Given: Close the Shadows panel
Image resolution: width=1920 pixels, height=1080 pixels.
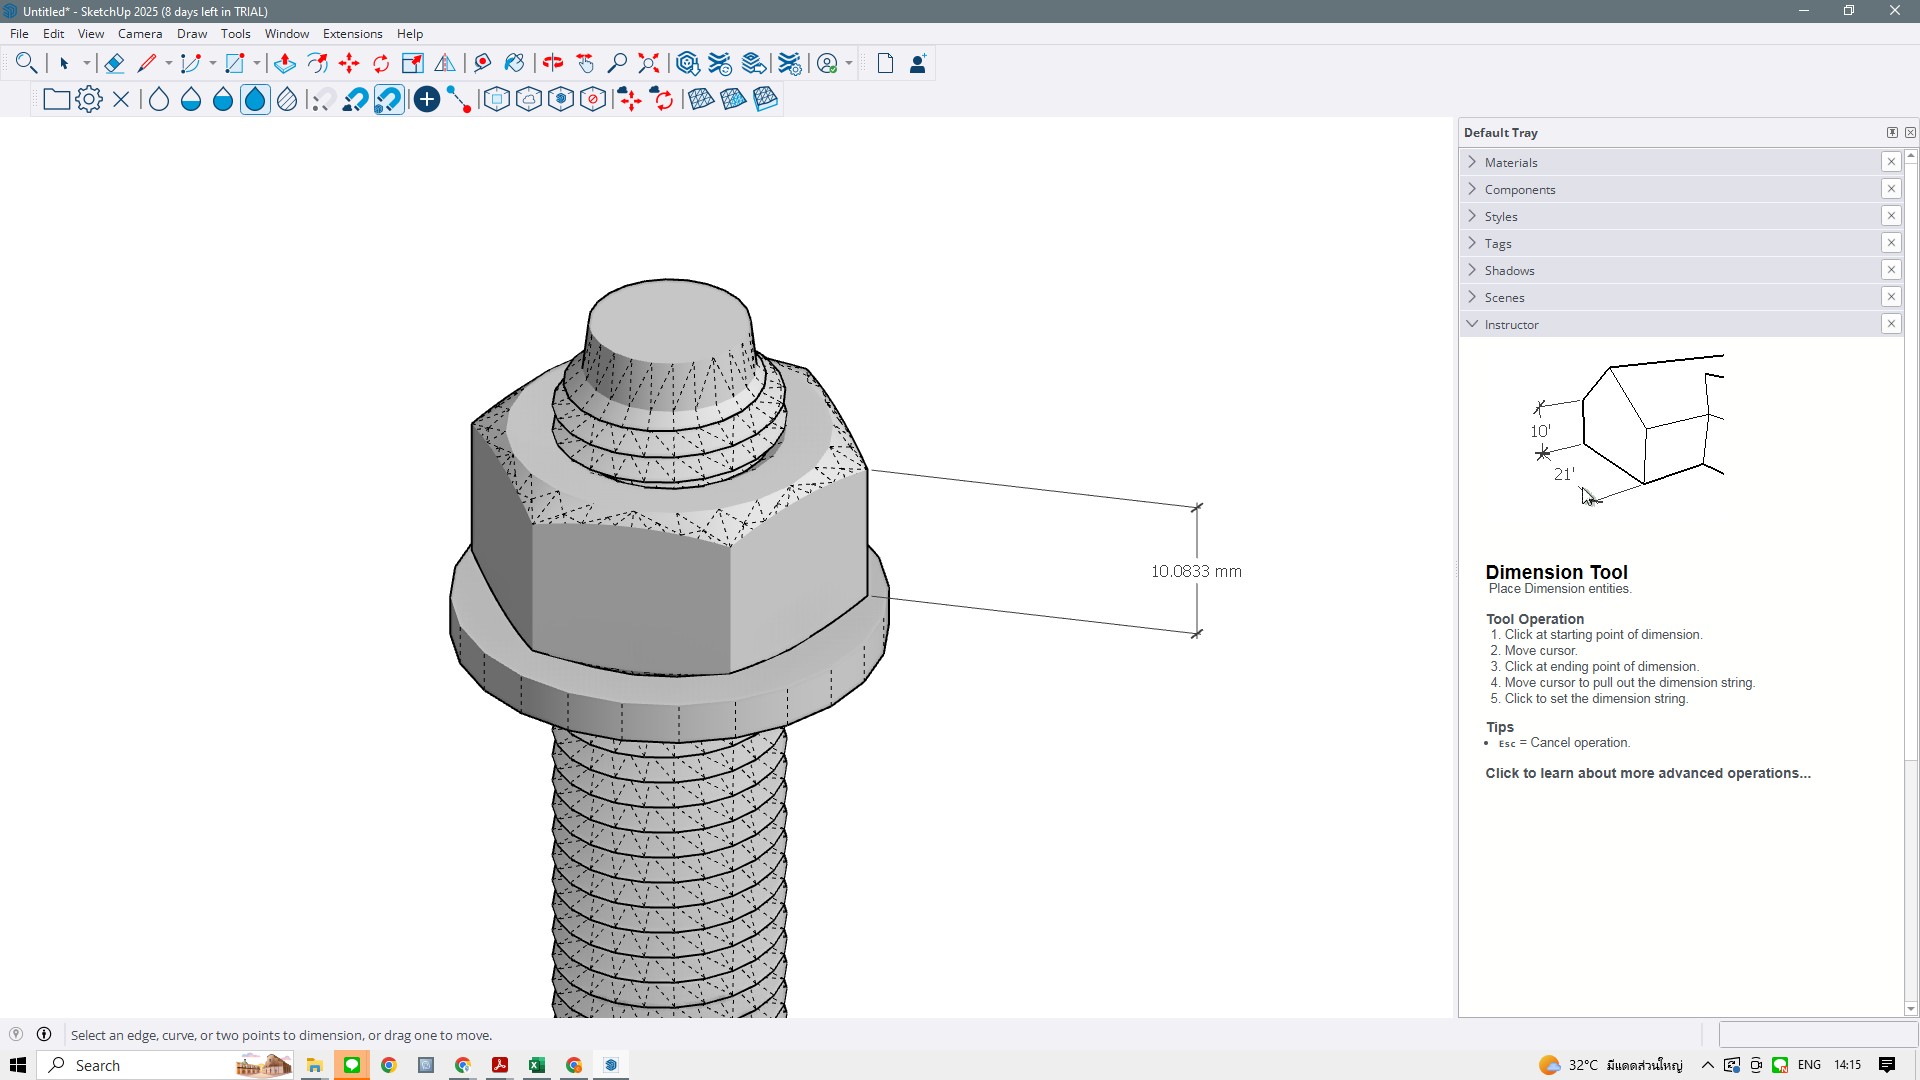Looking at the screenshot, I should [x=1890, y=270].
